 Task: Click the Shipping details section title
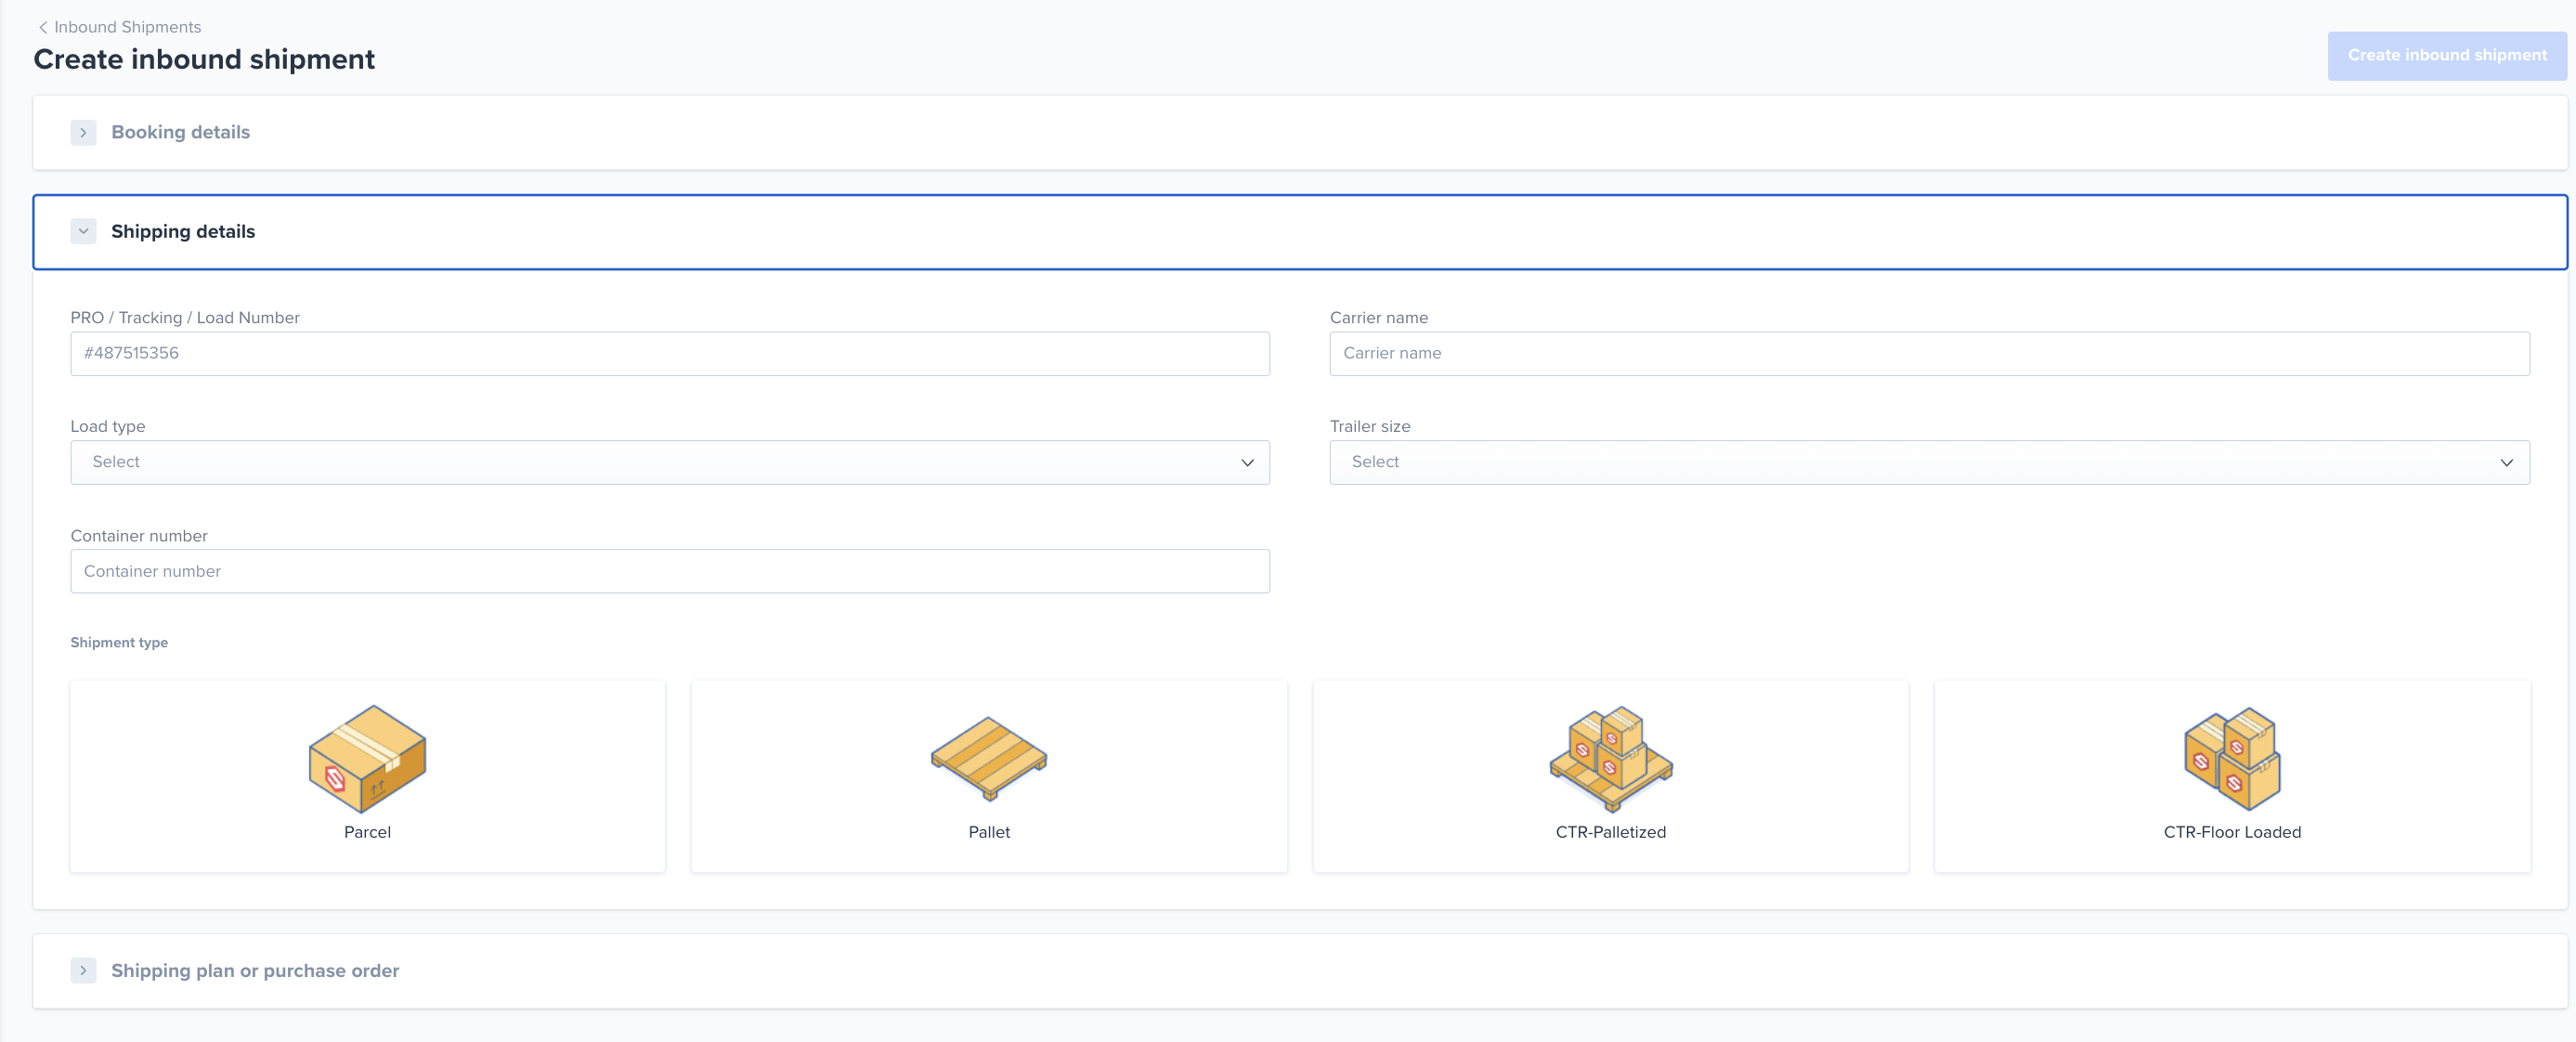pos(183,231)
